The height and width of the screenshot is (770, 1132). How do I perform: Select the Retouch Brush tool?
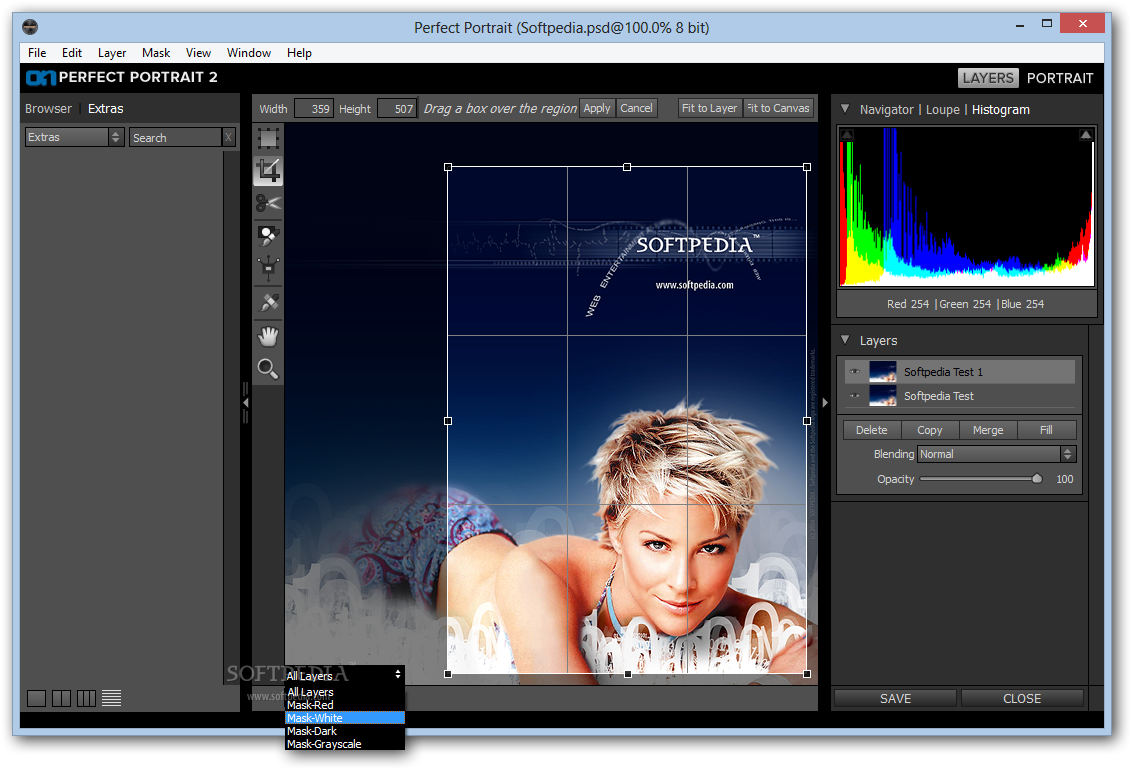269,302
